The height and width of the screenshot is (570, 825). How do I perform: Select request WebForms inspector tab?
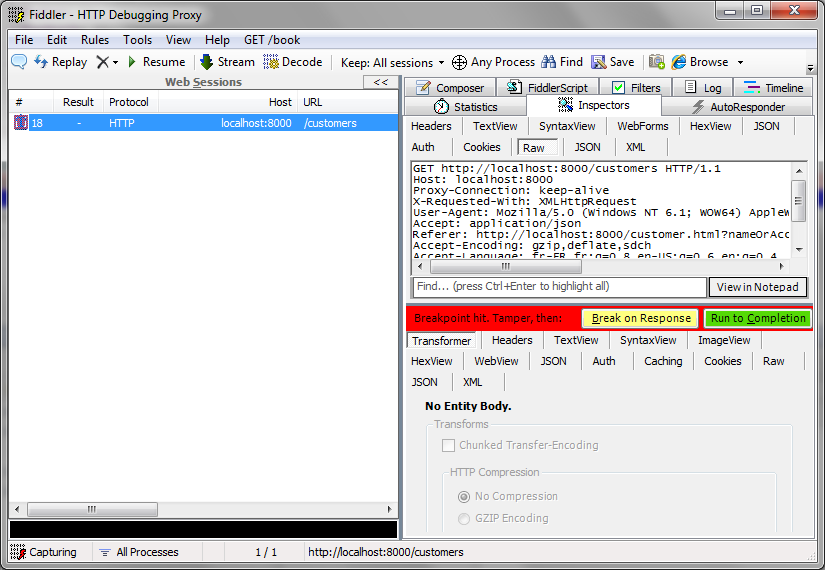642,126
